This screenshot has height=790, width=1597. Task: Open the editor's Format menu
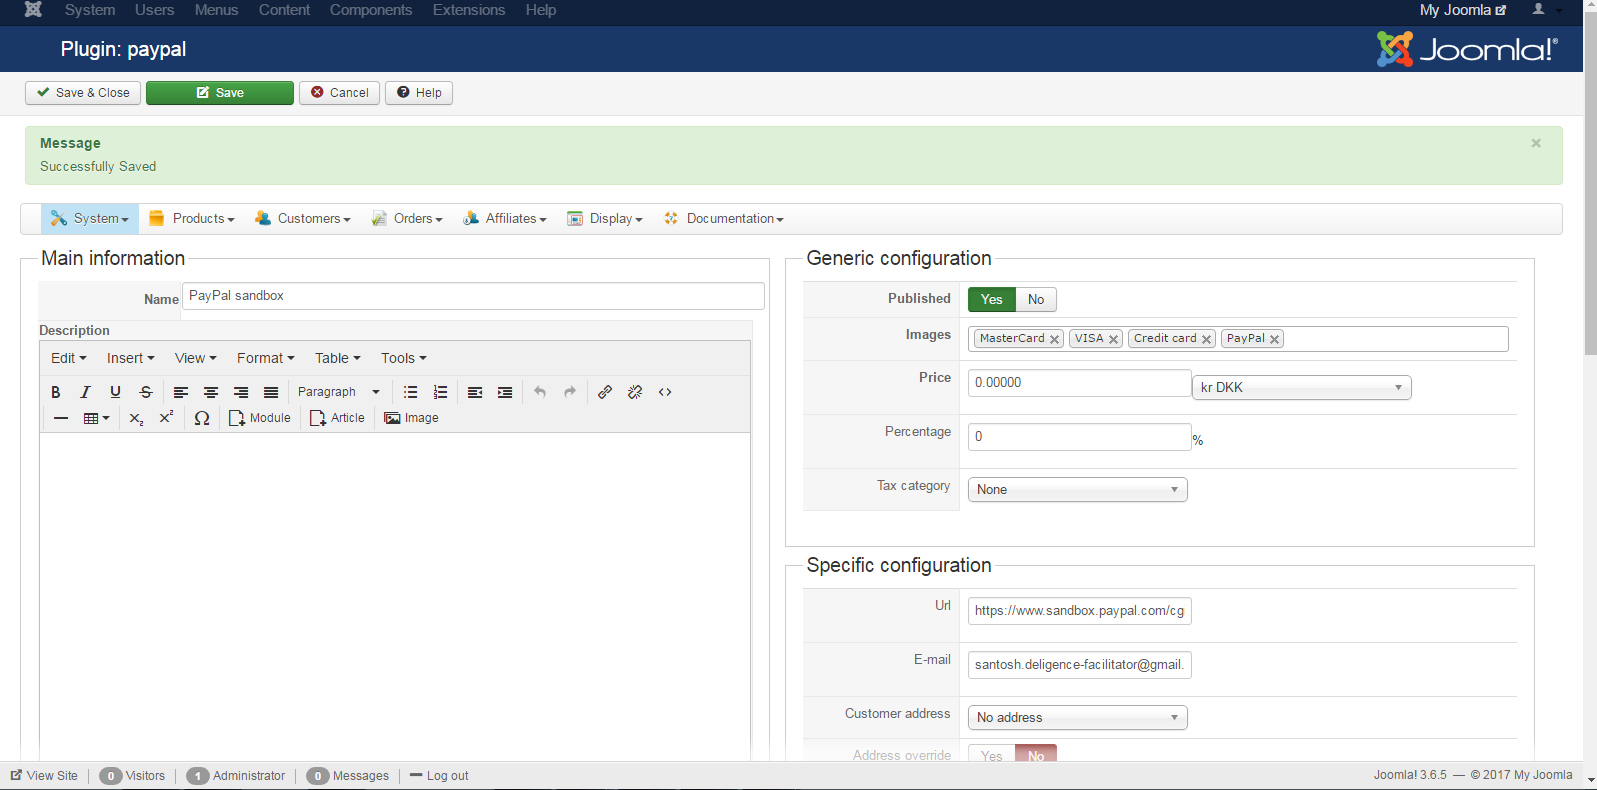click(266, 358)
